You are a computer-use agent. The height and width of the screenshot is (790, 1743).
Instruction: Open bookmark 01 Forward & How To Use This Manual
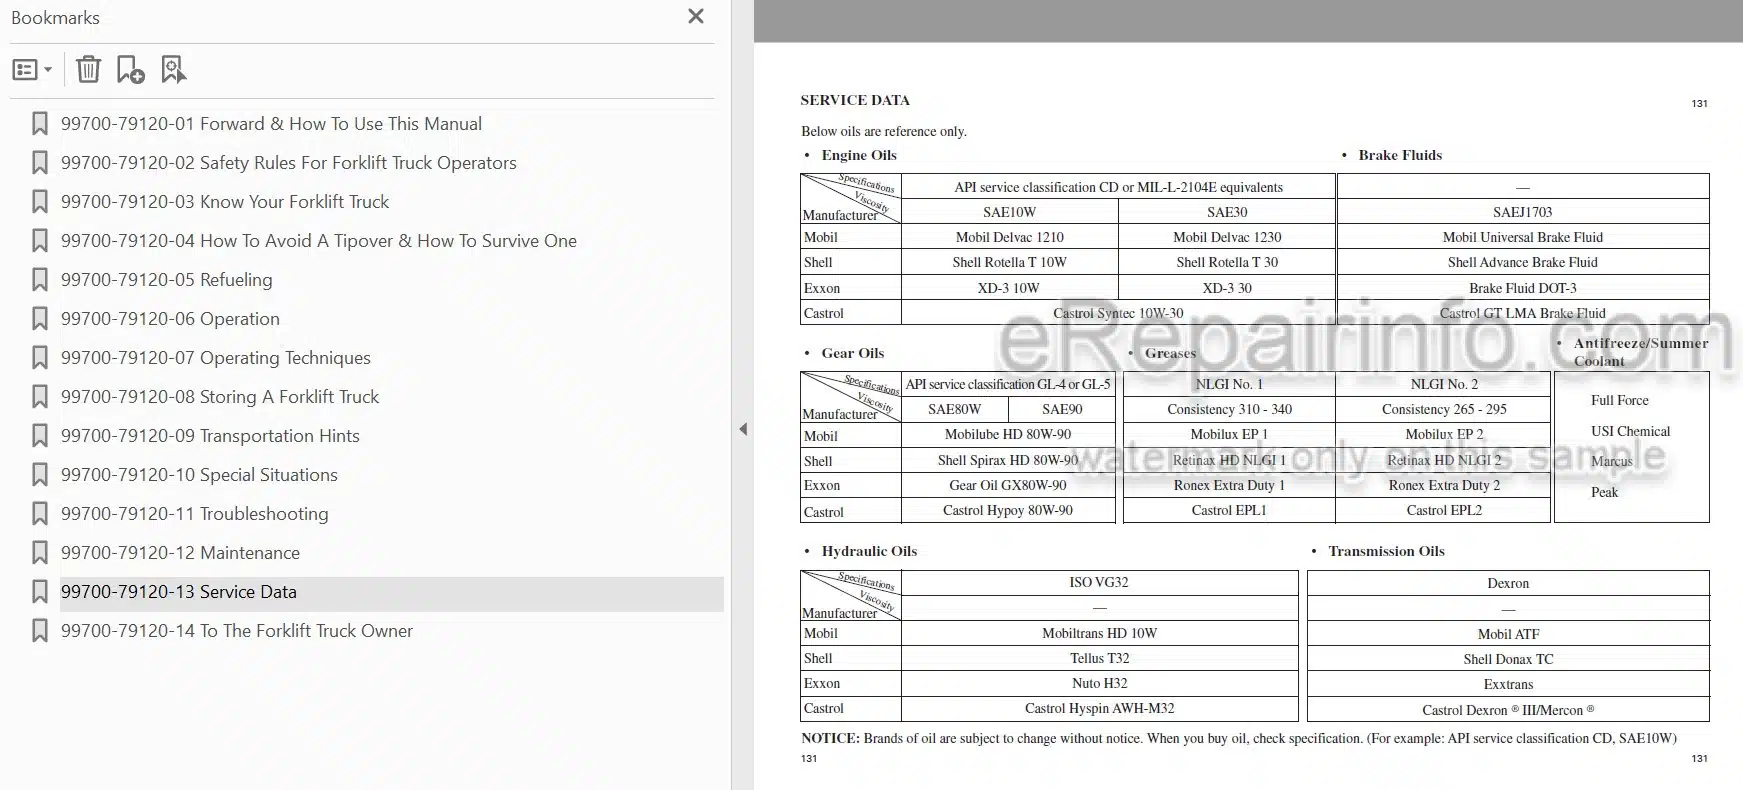click(x=271, y=124)
